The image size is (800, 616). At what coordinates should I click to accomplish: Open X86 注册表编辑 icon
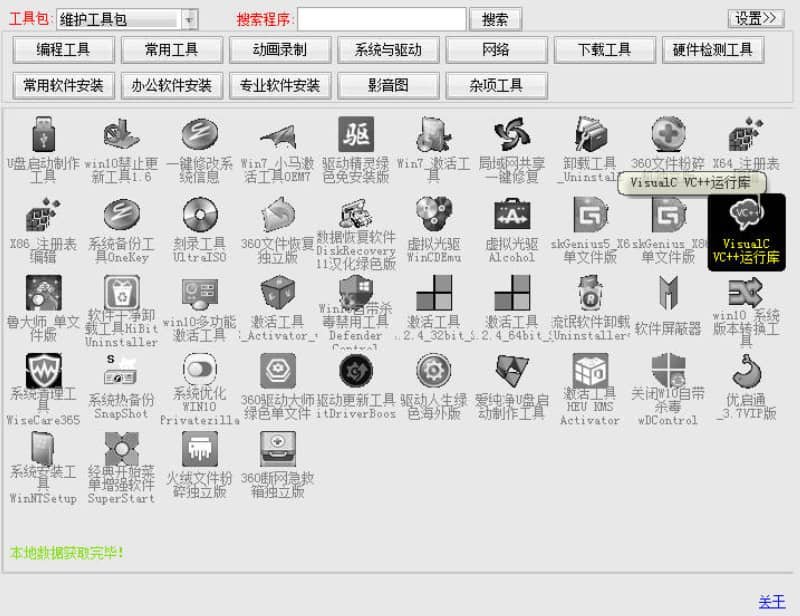tap(43, 230)
